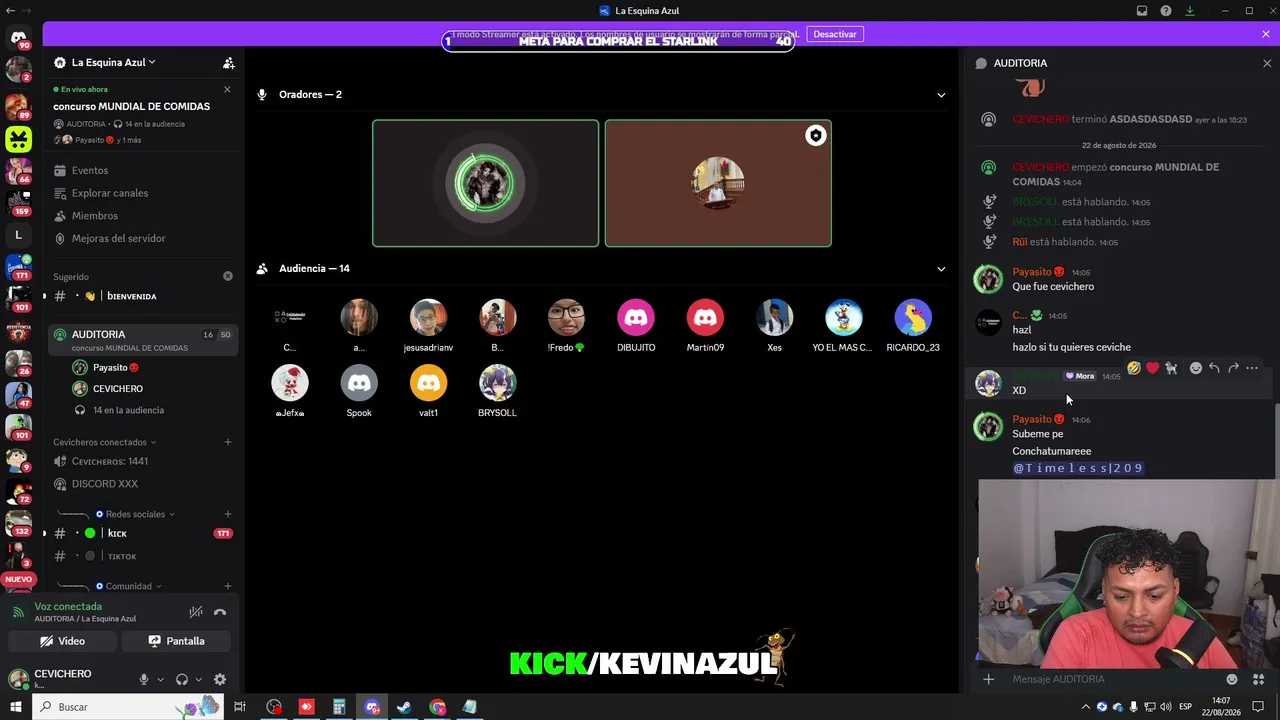Open attachment plus button in chat
Screen dimensions: 1280x720
(x=988, y=679)
